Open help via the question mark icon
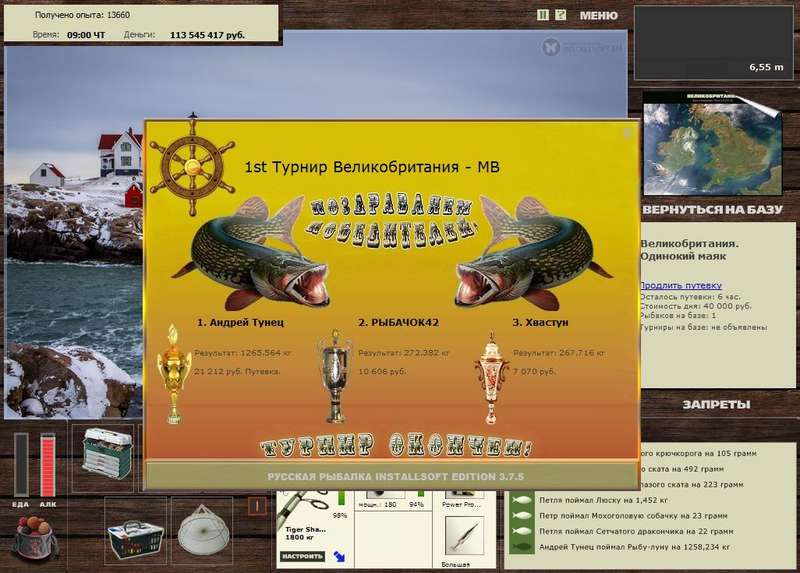The width and height of the screenshot is (800, 573). (x=560, y=15)
